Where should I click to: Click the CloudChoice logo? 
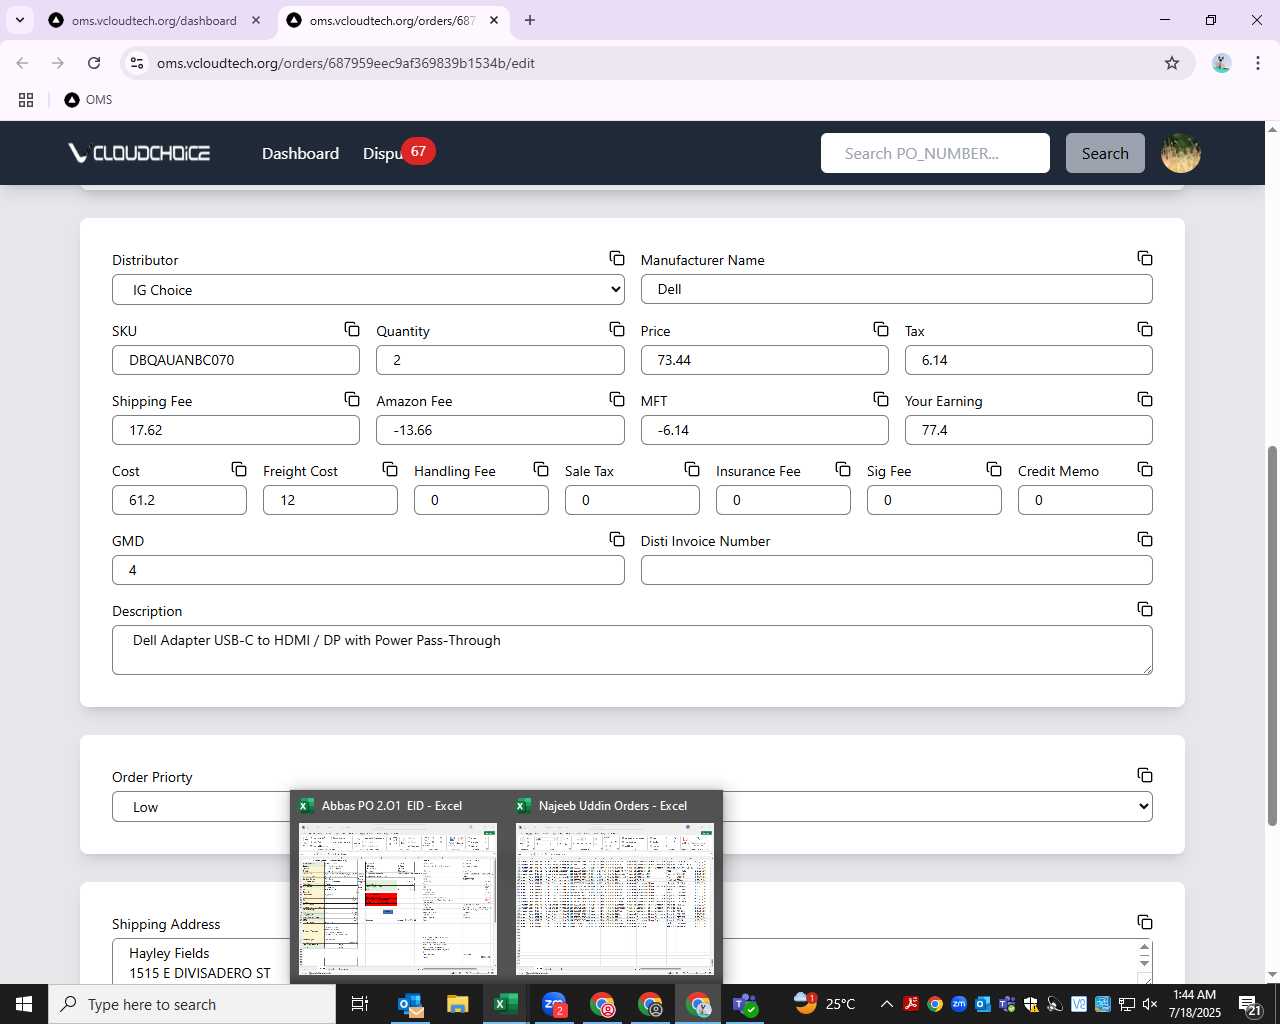(x=139, y=153)
